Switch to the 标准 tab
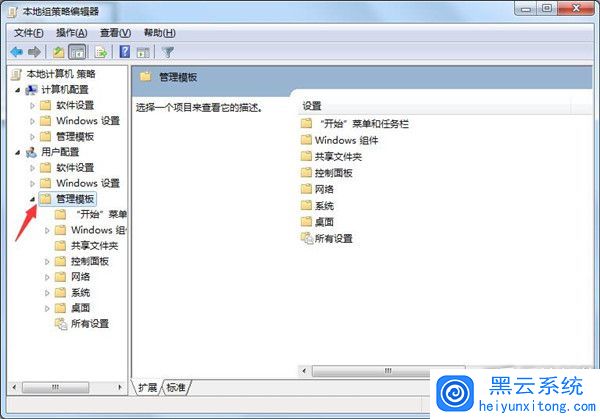Image resolution: width=600 pixels, height=419 pixels. pyautogui.click(x=176, y=388)
